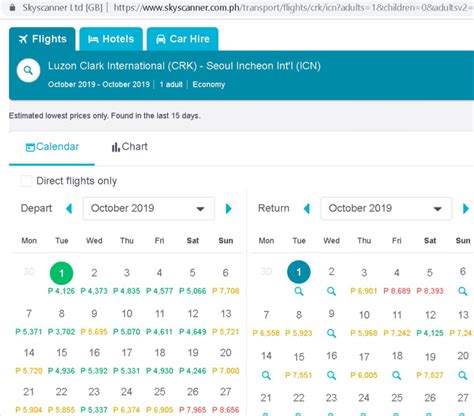The height and width of the screenshot is (416, 474).
Task: Go to previous month in Return calendar
Action: pos(307,209)
